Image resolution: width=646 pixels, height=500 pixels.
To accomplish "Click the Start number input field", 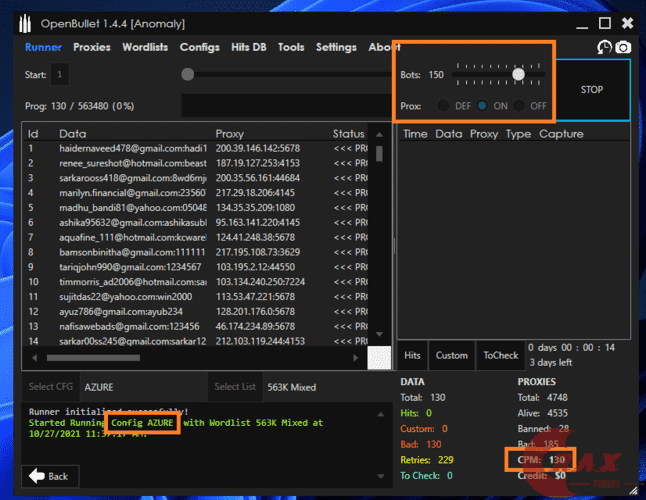I will tap(61, 74).
